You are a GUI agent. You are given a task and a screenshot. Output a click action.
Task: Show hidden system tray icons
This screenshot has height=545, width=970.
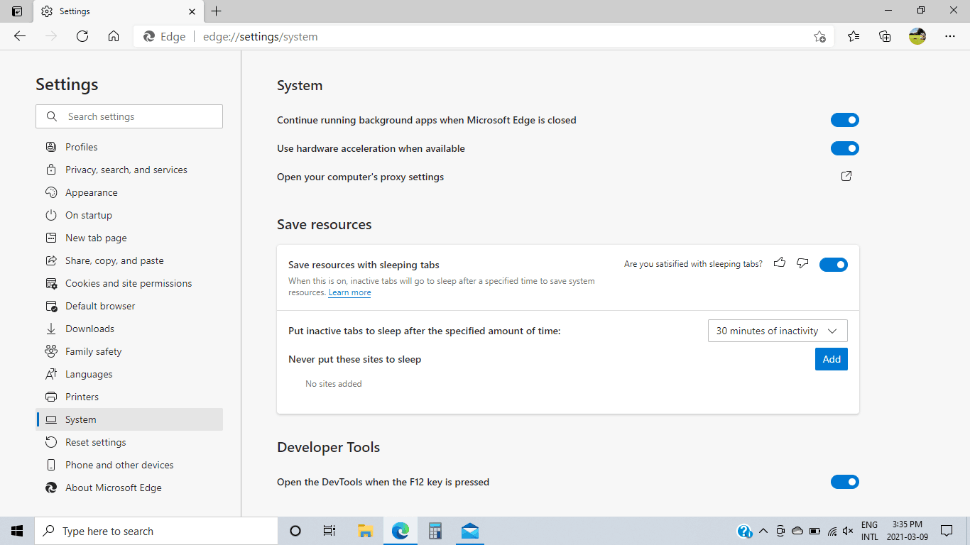(x=763, y=531)
